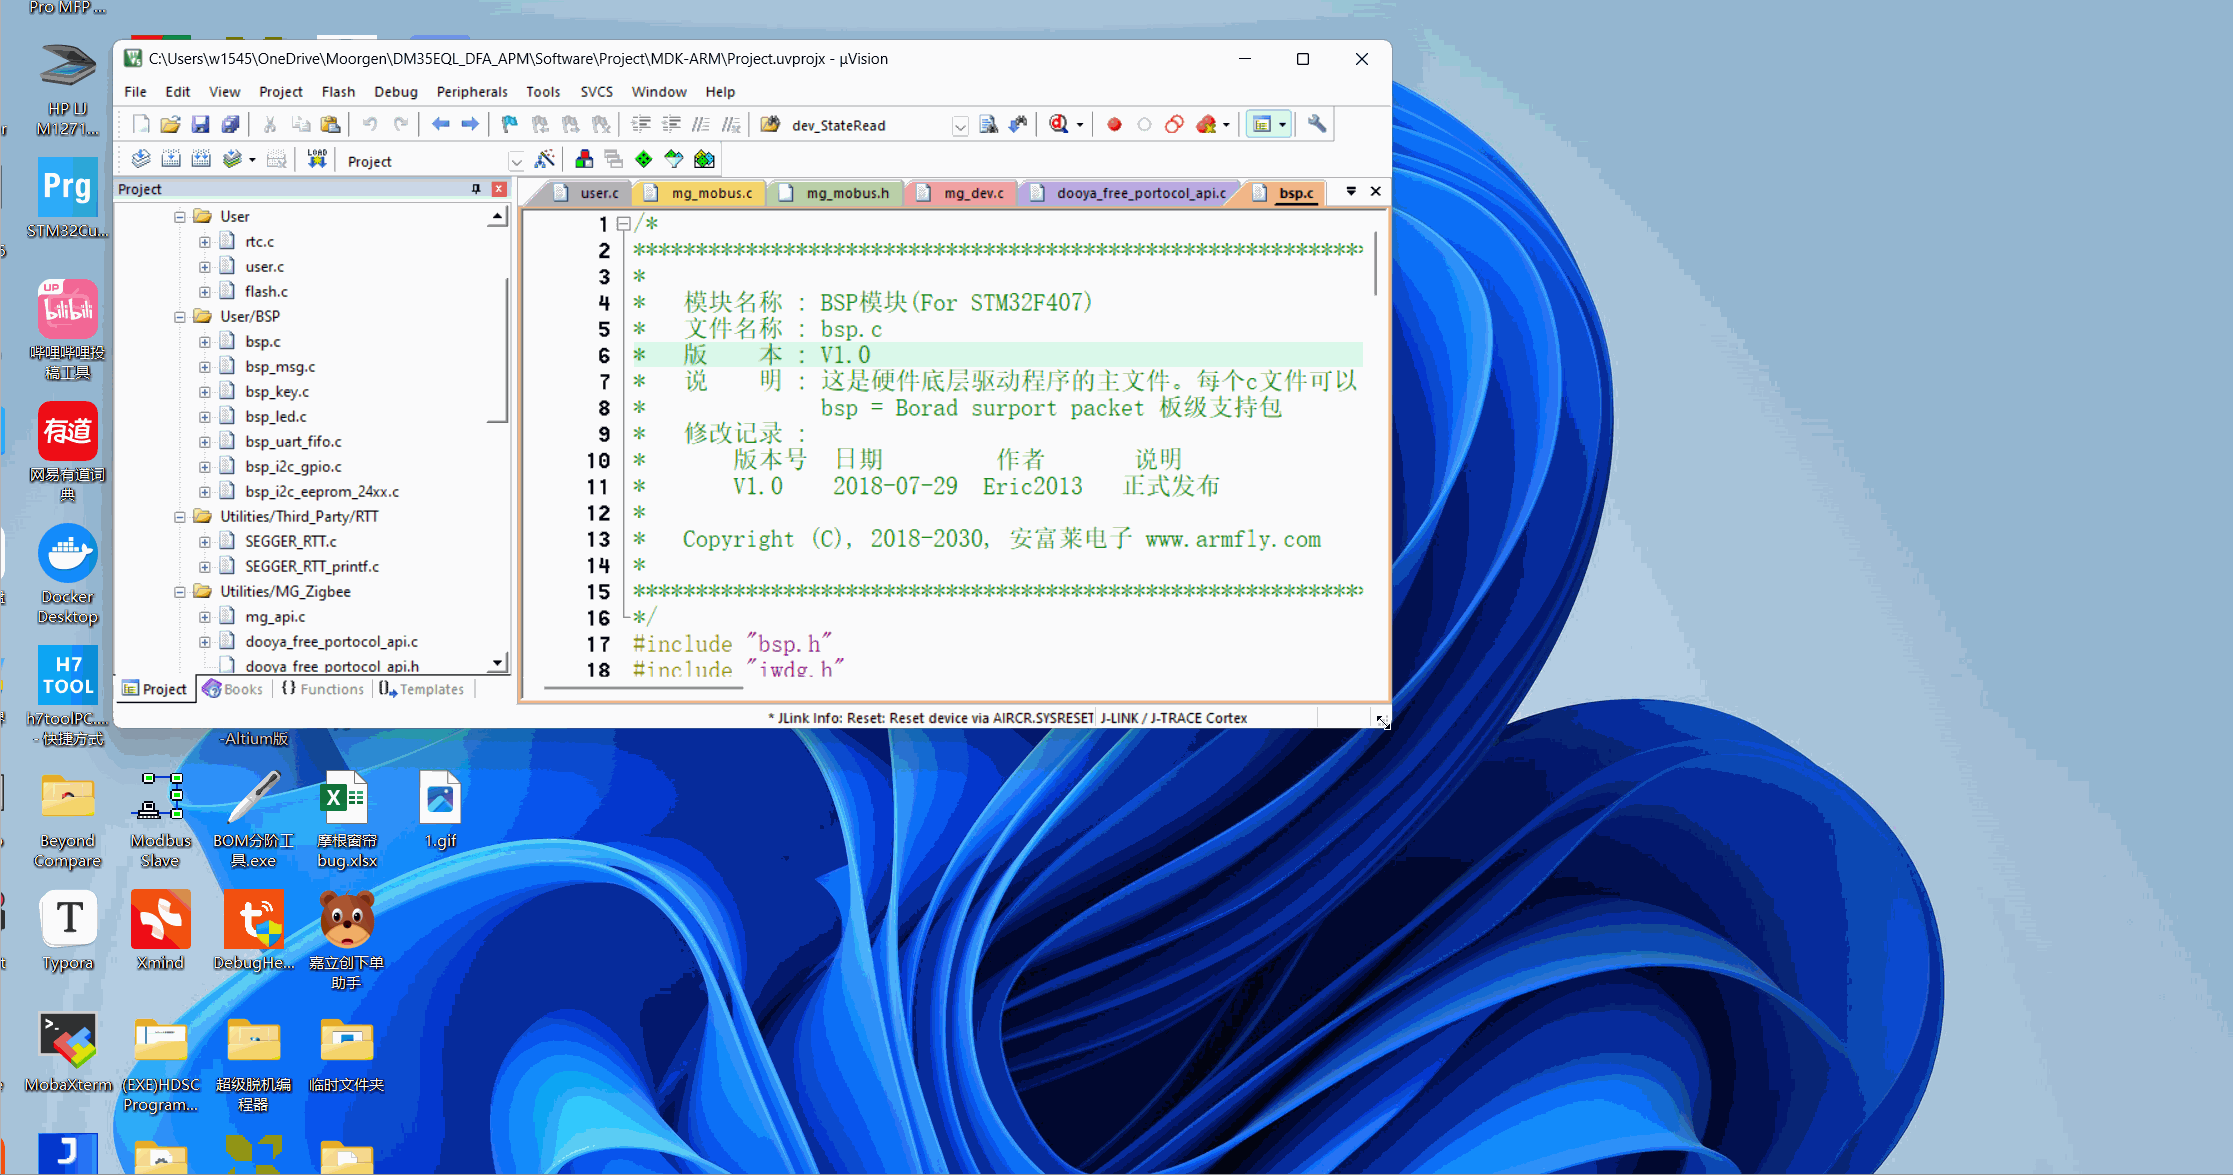Pin the Project panel with the pushpin
2233x1175 pixels.
click(476, 189)
